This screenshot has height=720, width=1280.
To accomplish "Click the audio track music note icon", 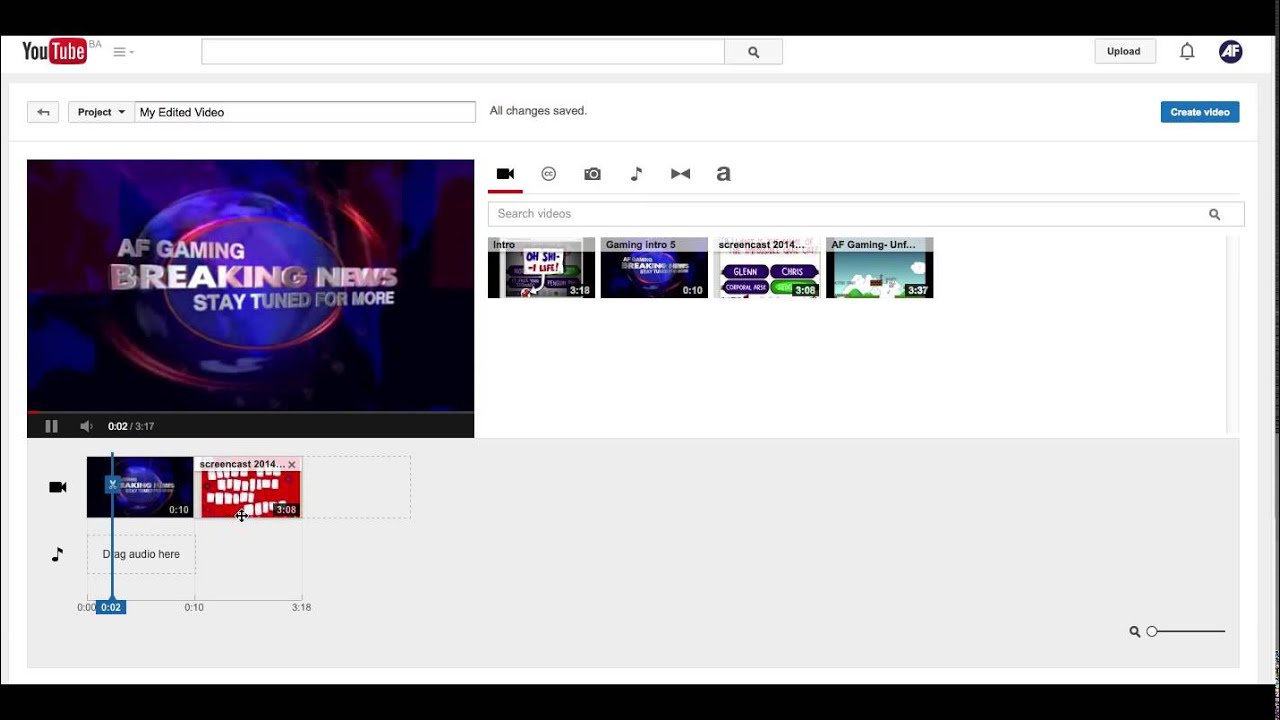I will tap(57, 554).
